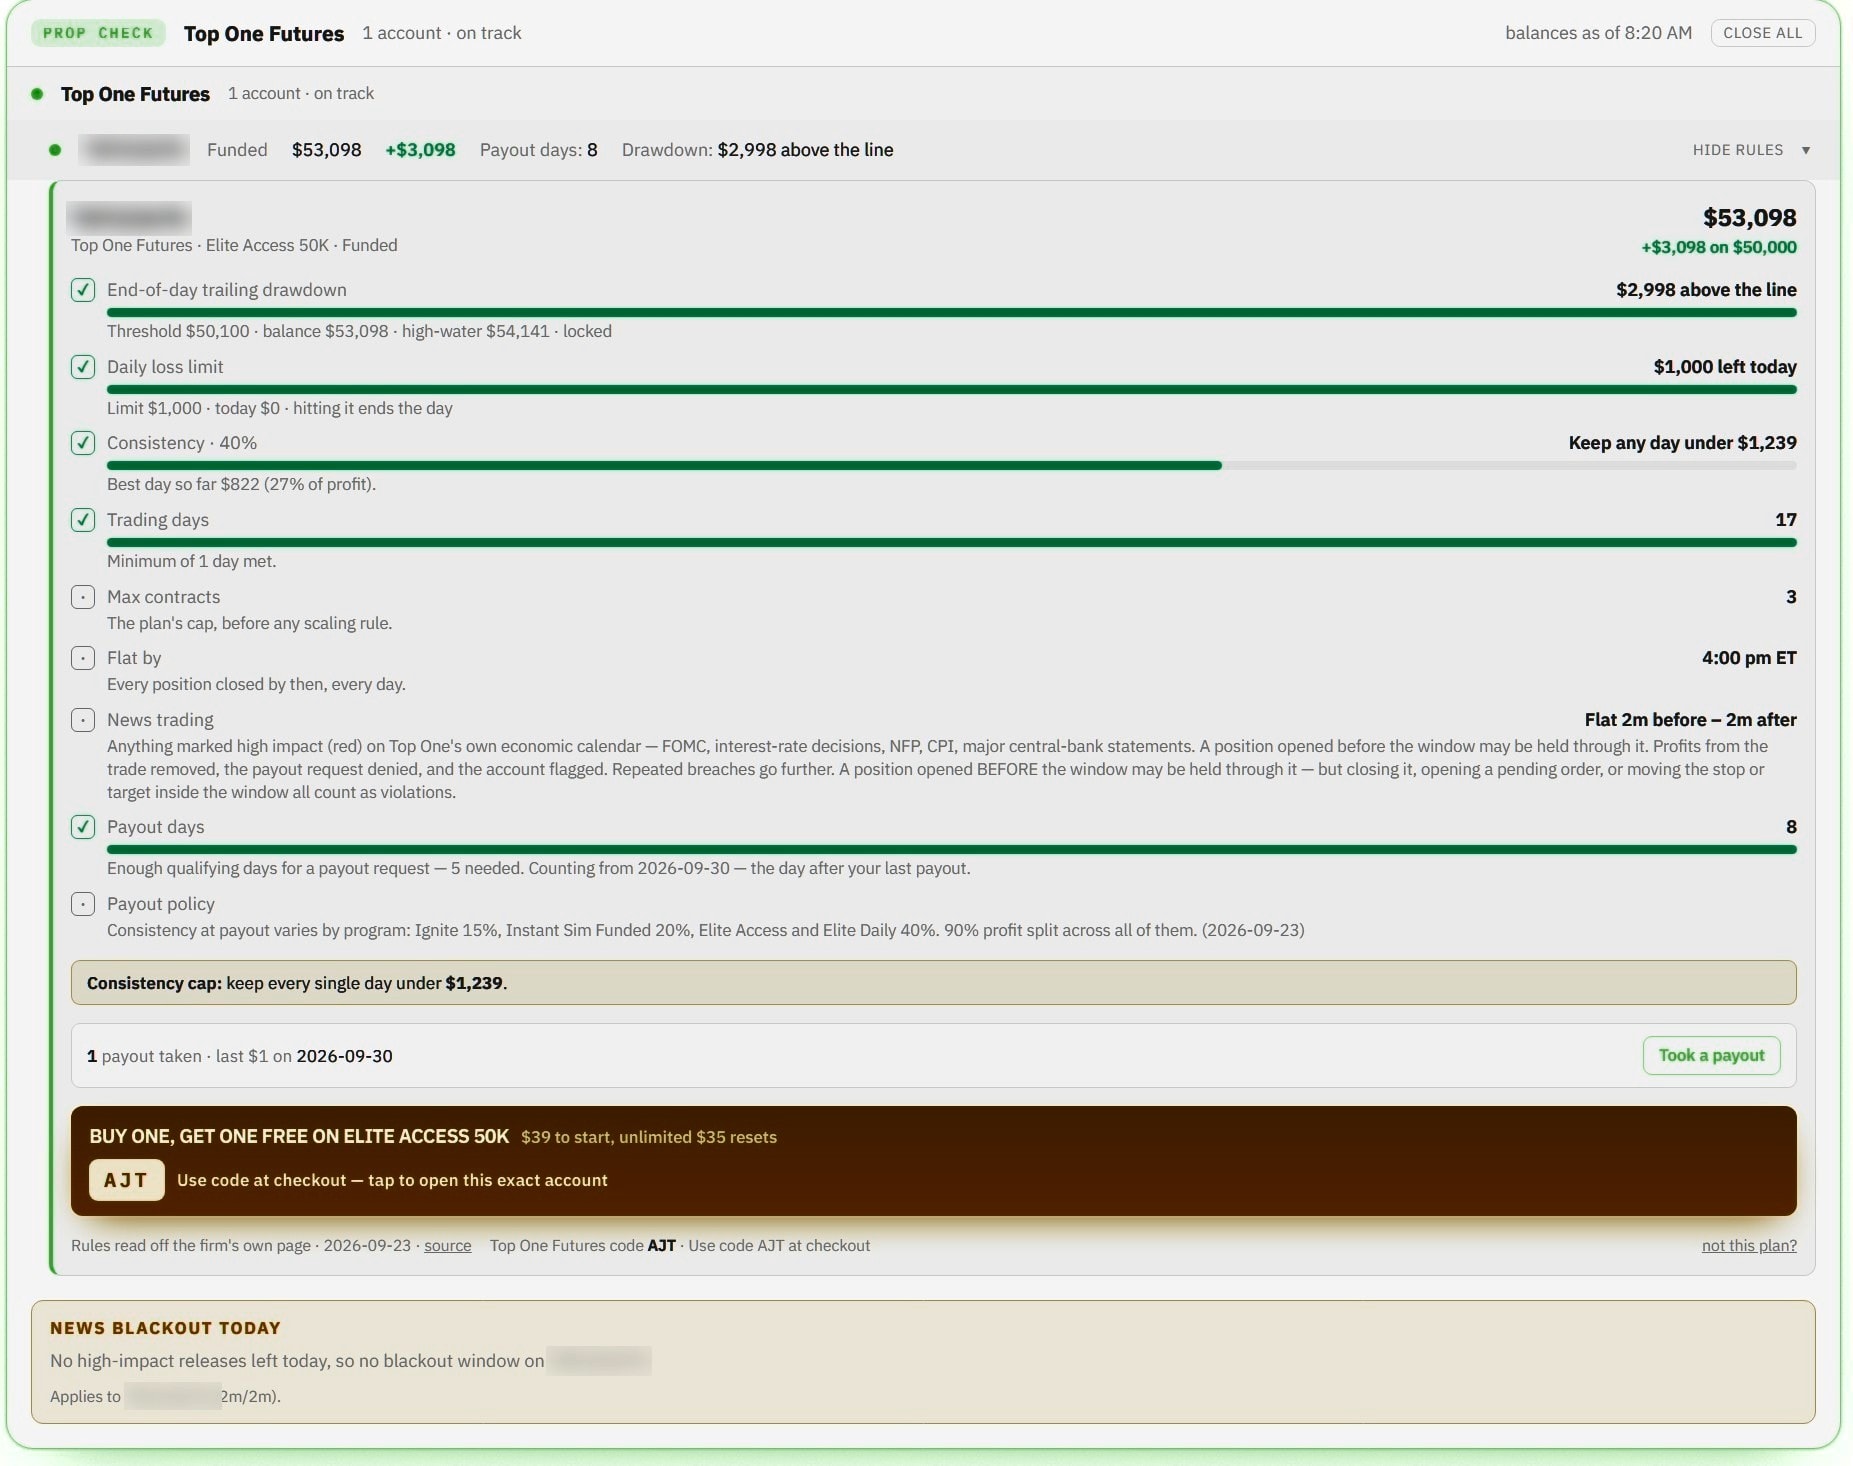Toggle the Daily loss limit checkbox
Screen dimensions: 1853x1466
[83, 367]
